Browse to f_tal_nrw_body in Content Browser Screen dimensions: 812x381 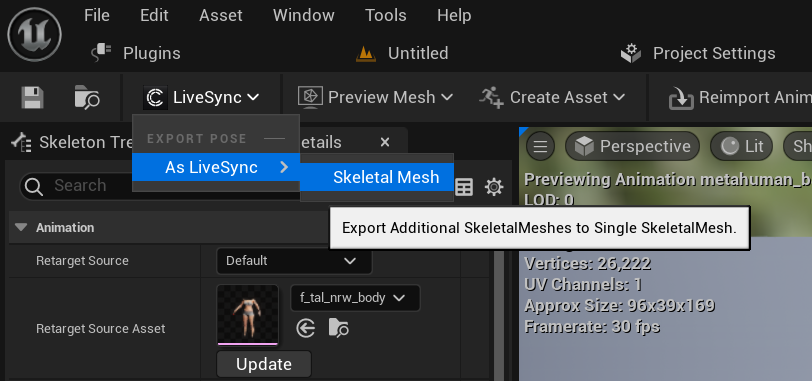point(339,328)
